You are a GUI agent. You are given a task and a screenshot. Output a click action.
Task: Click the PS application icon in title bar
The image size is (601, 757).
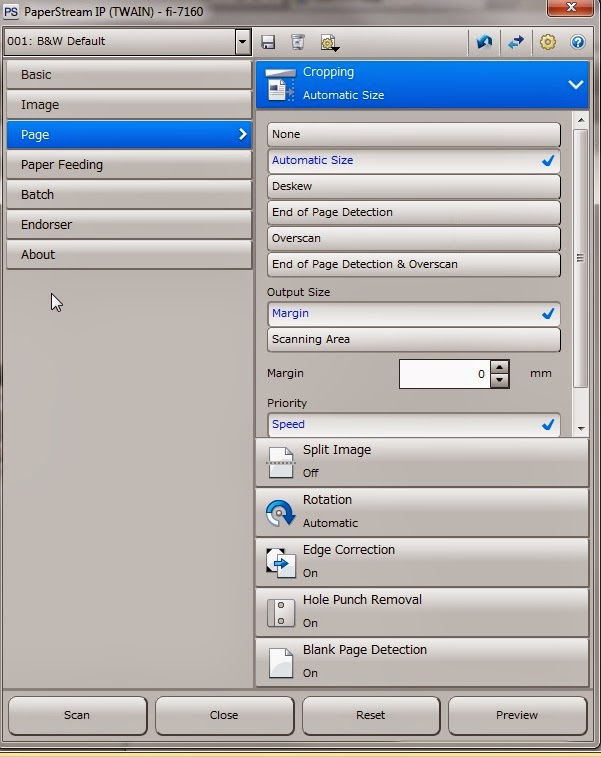pyautogui.click(x=11, y=11)
